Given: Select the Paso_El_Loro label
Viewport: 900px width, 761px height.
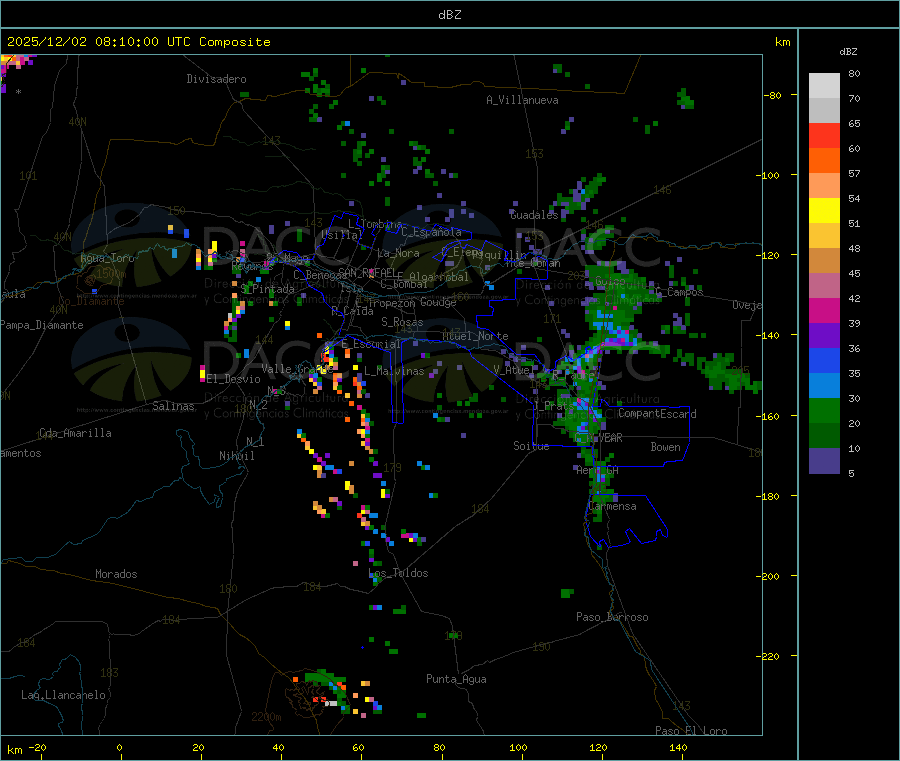Looking at the screenshot, I should (x=692, y=731).
